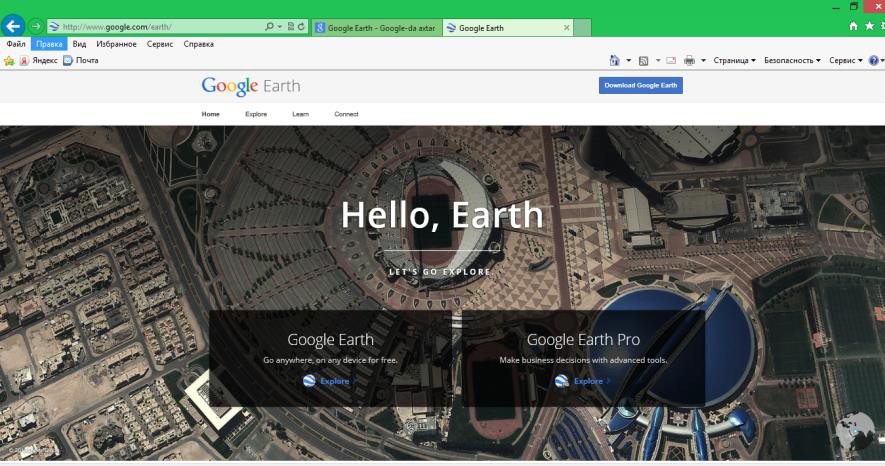Screen dimensions: 885x466
Task: Open the Почта favorites bar link
Action: (x=81, y=60)
